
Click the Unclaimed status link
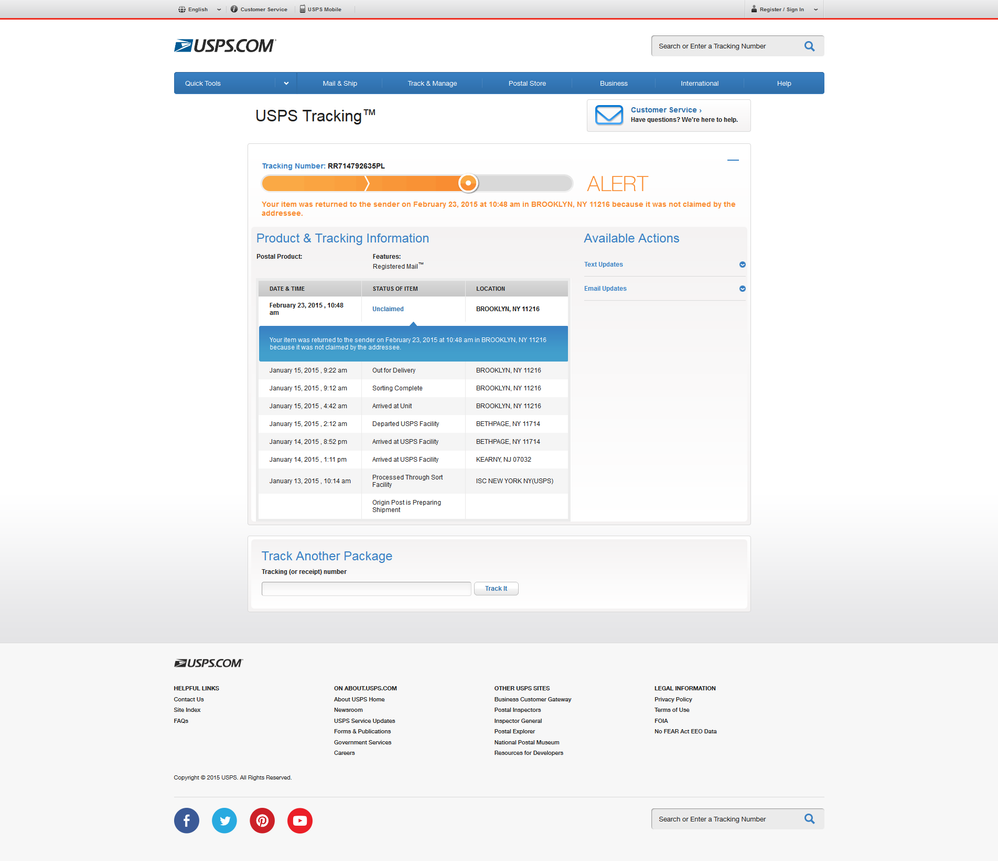click(388, 309)
